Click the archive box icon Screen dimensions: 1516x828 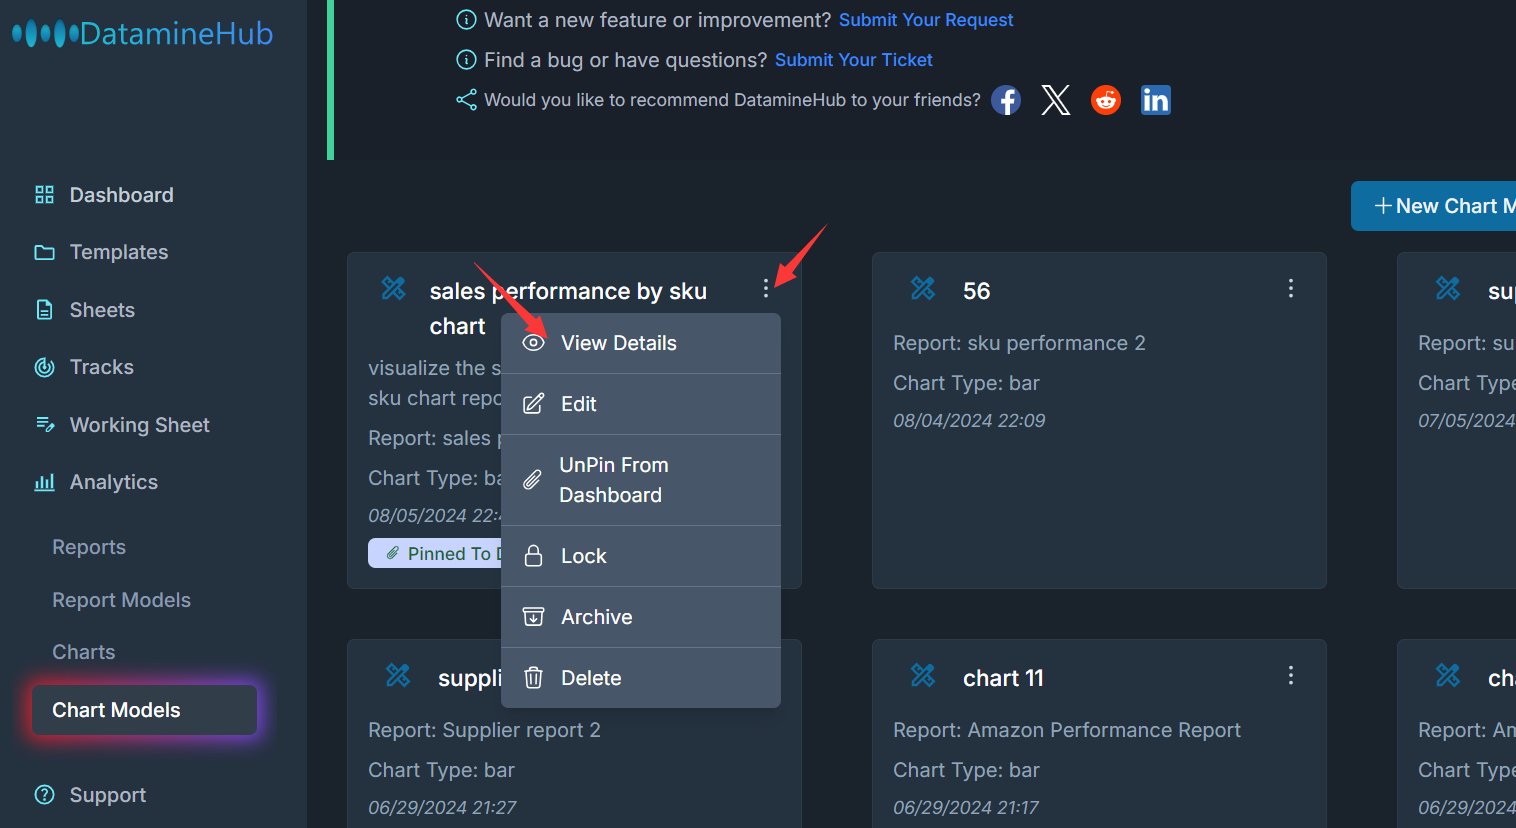tap(534, 617)
